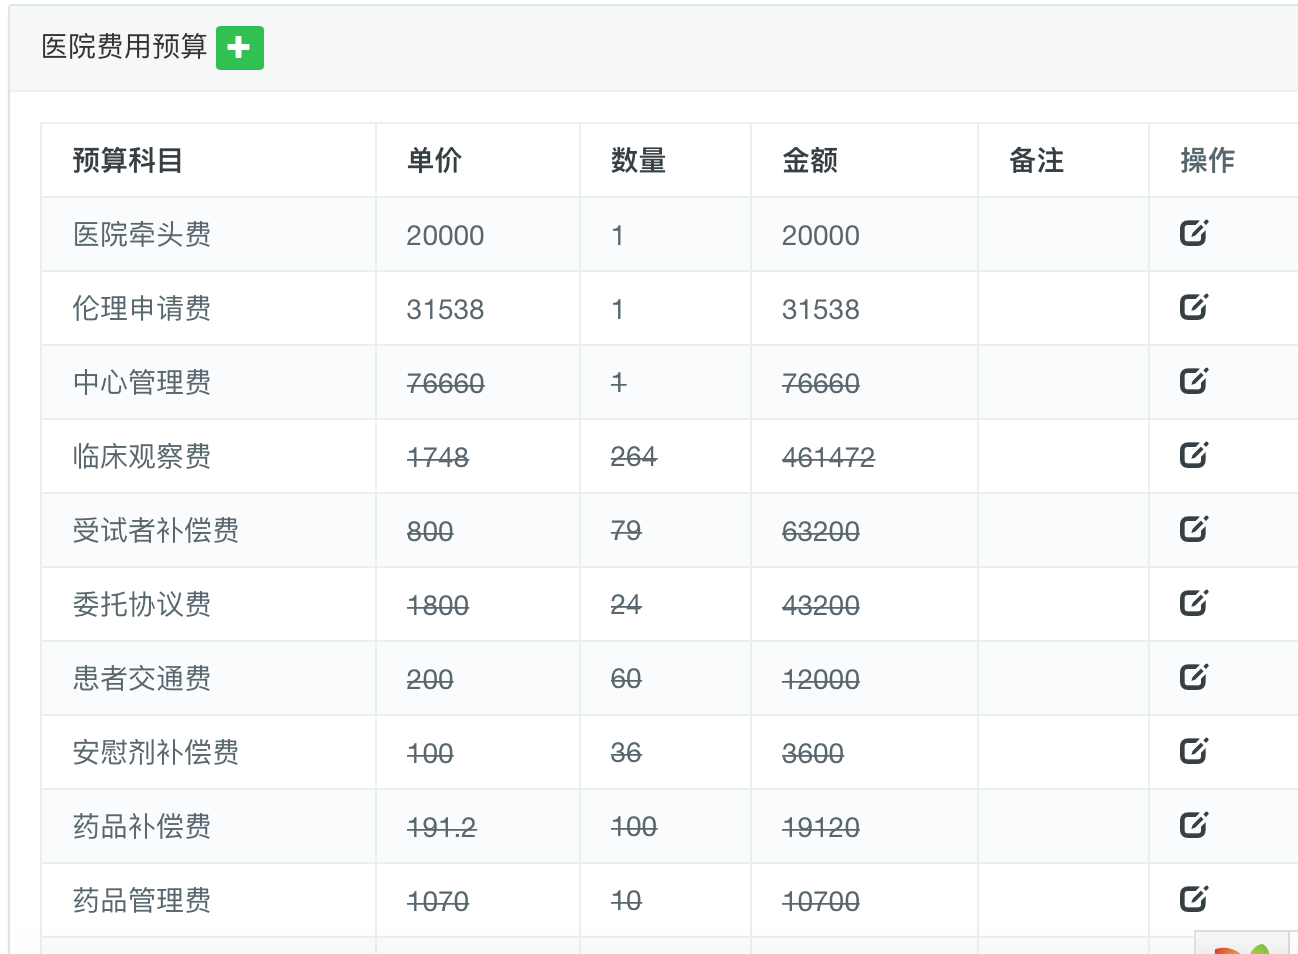Click struck-through unit price 1800
Viewport: 1298px width, 954px height.
[438, 606]
